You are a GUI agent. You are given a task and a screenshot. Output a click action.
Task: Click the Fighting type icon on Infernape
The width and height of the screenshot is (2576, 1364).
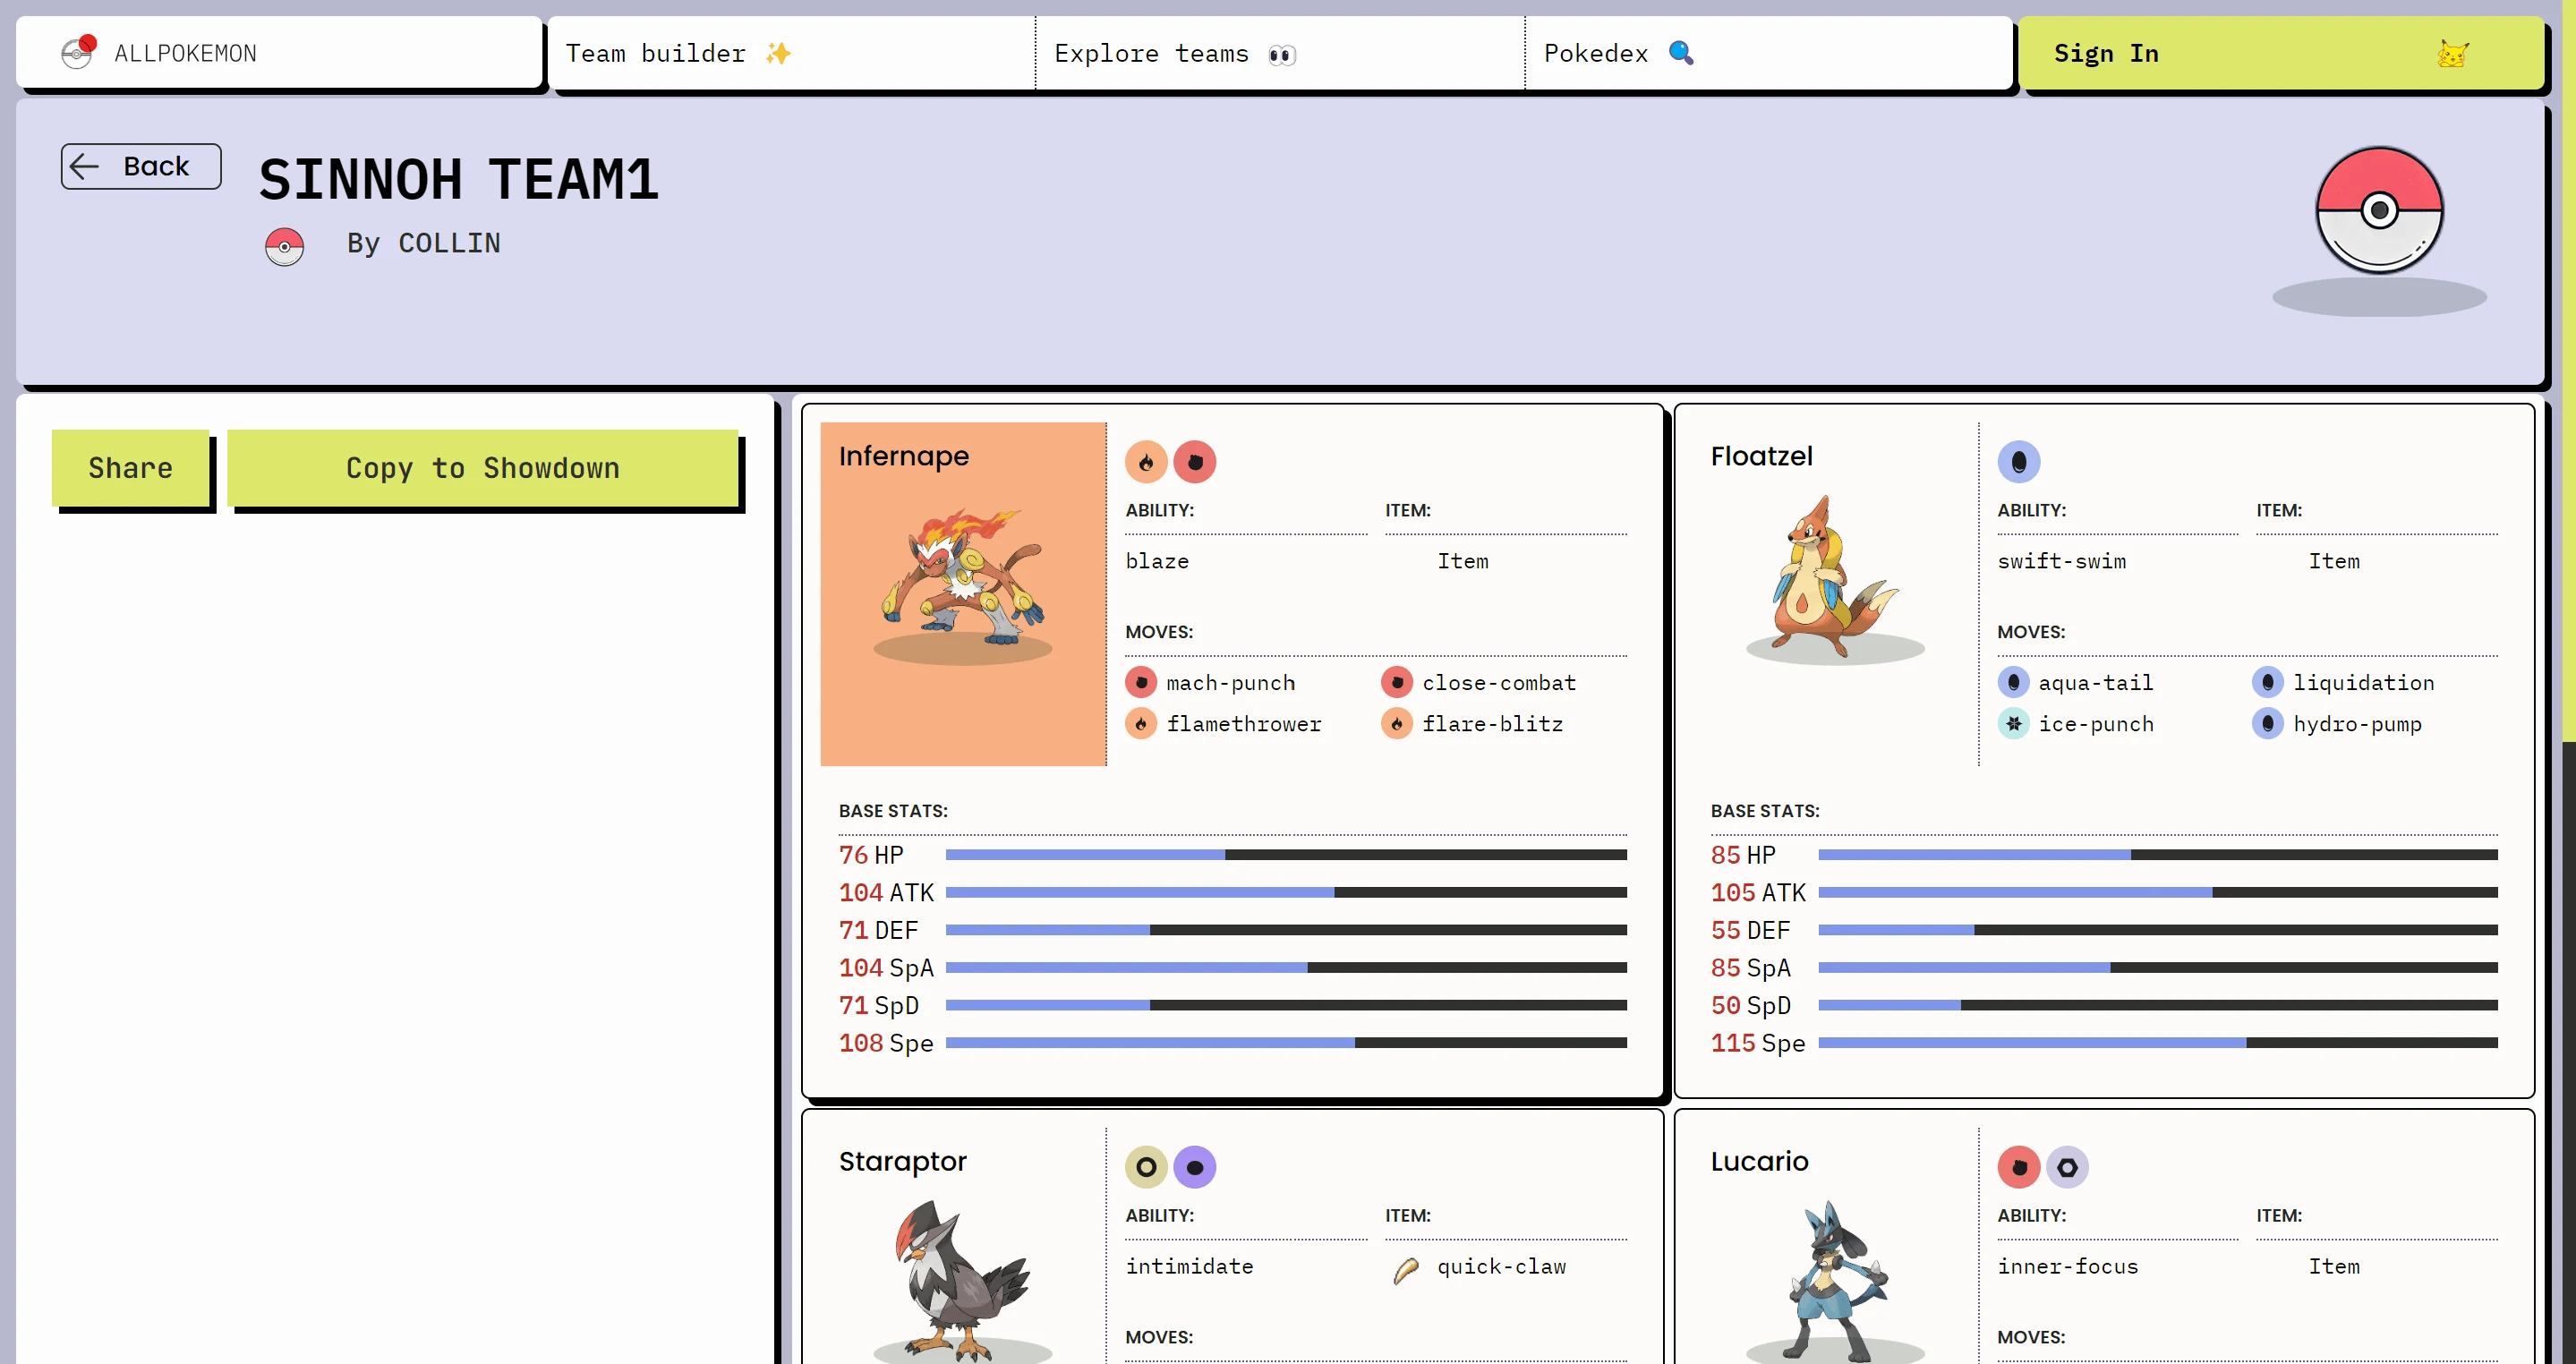pos(1192,462)
